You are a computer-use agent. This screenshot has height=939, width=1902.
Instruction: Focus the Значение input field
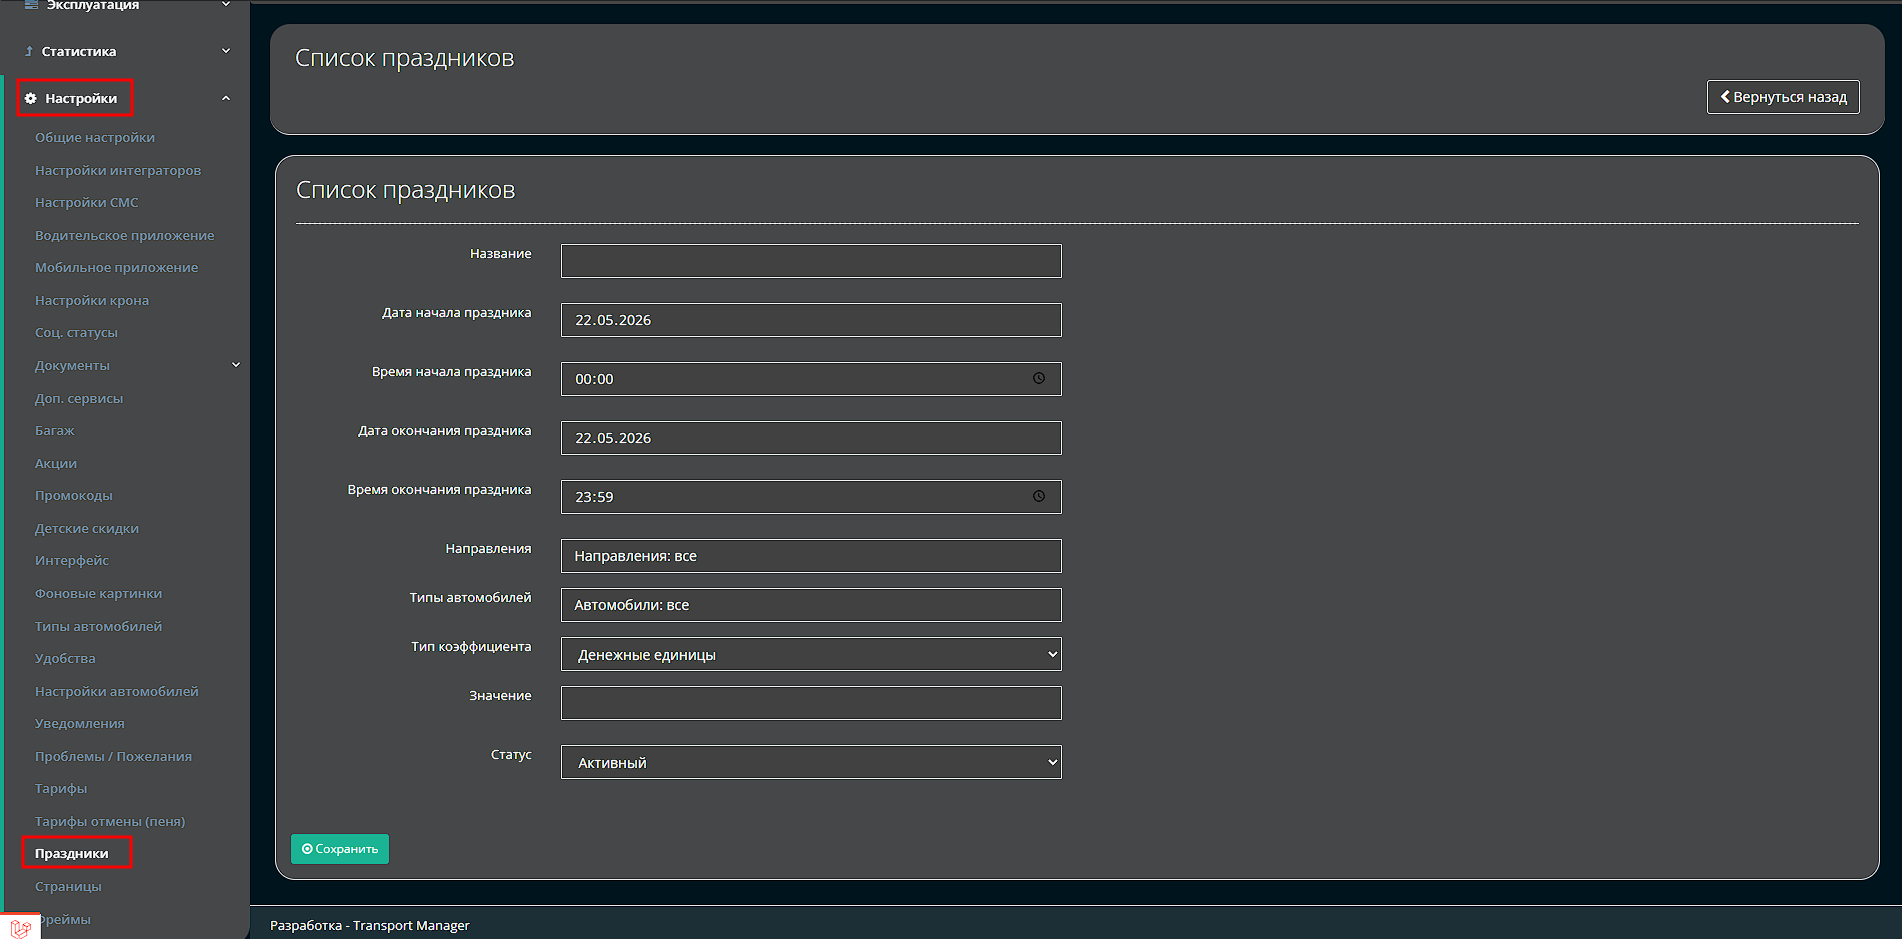811,703
